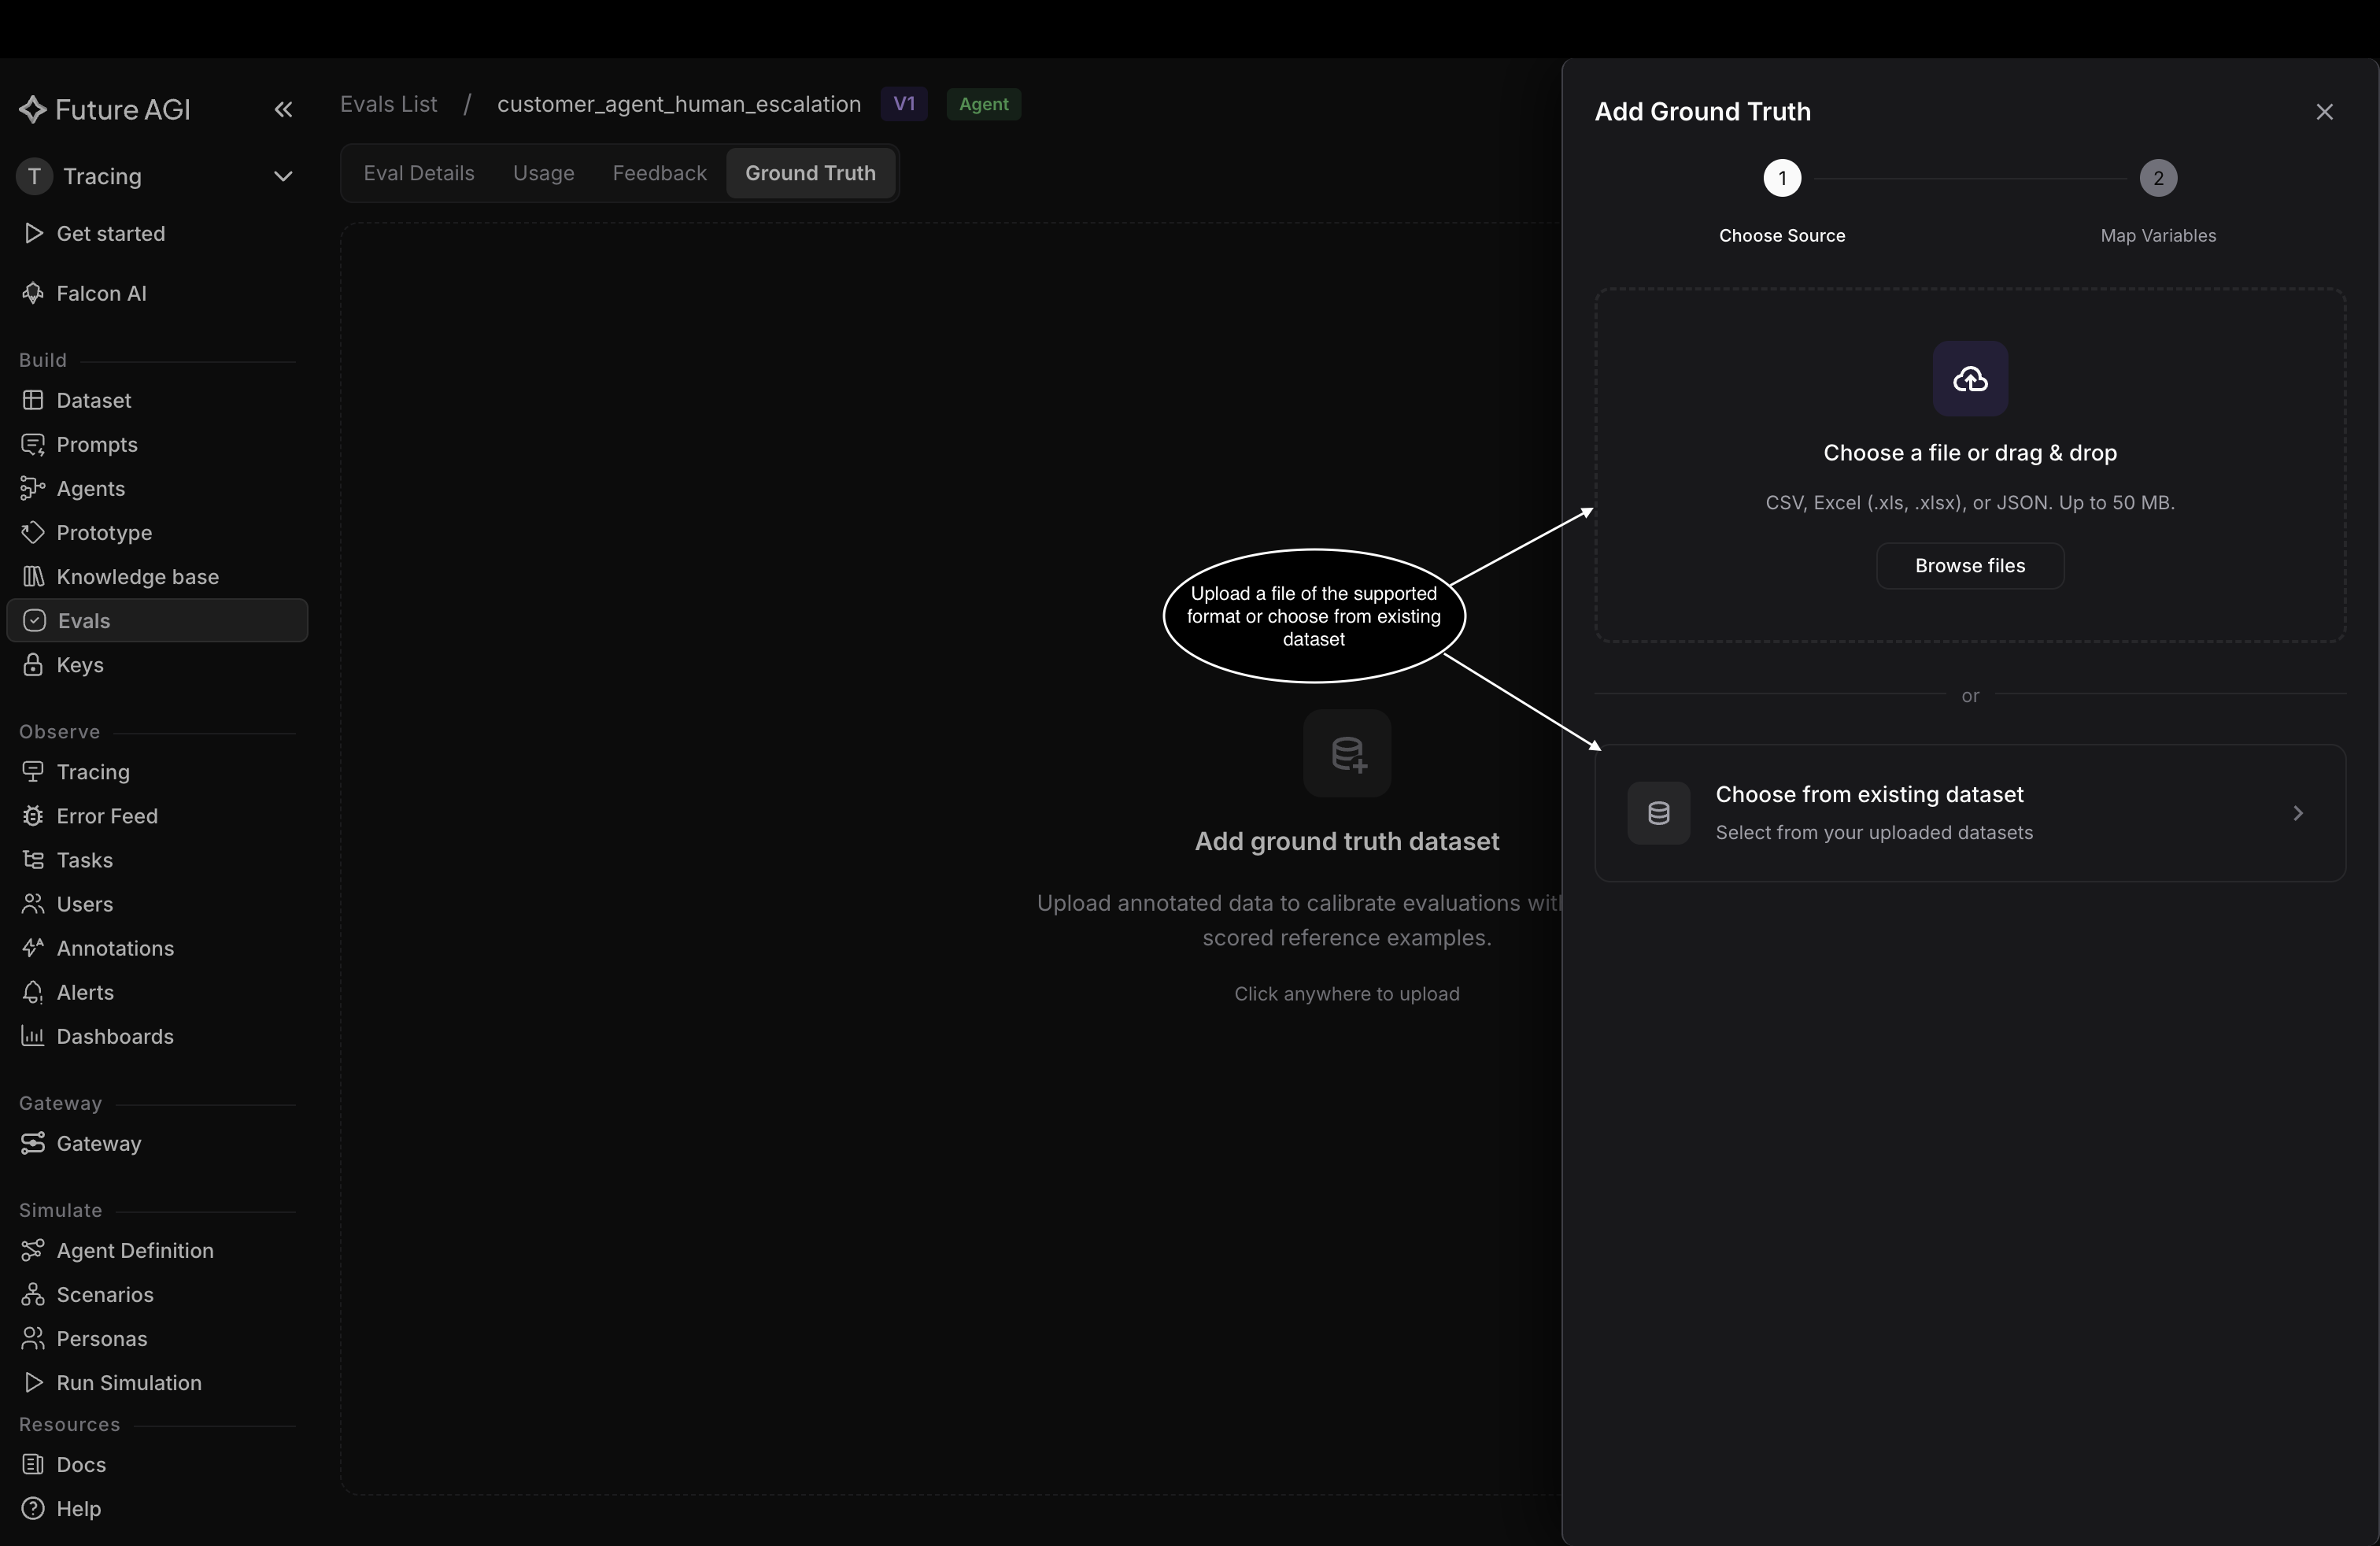Viewport: 2380px width, 1546px height.
Task: Switch to the Eval Details tab
Action: [419, 173]
